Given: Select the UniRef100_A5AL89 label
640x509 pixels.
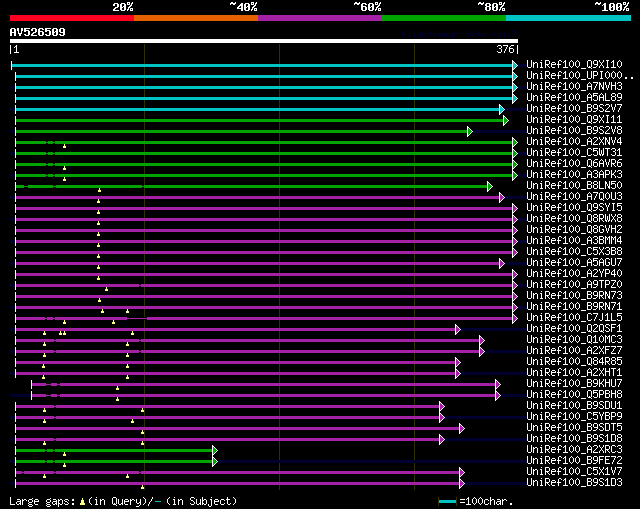Looking at the screenshot, I should point(574,98).
